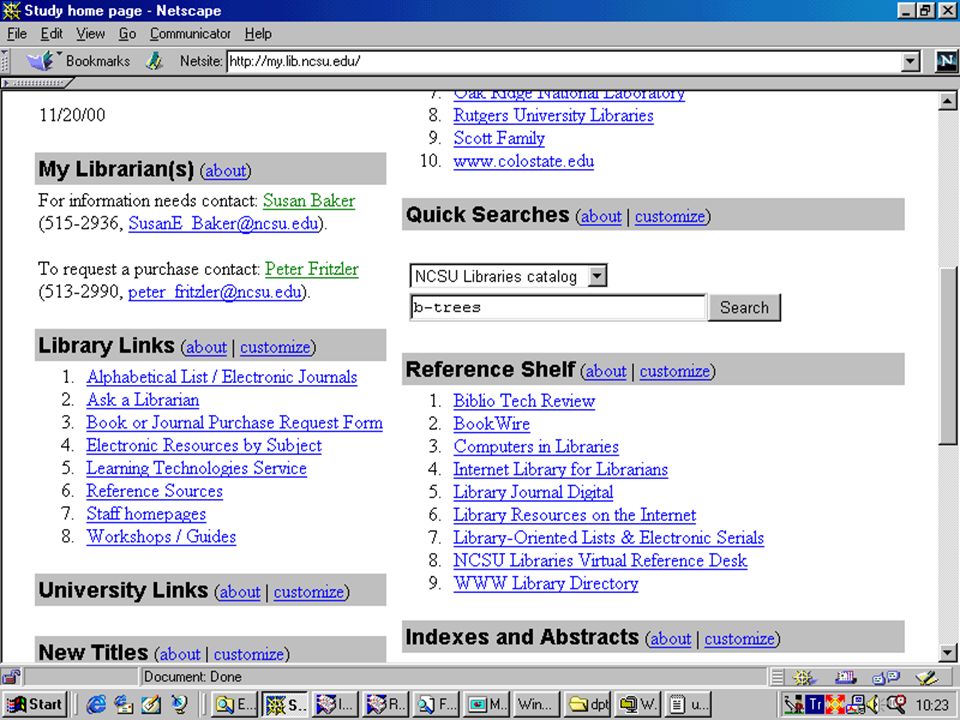Click the vertical scrollbar thumb

947,356
